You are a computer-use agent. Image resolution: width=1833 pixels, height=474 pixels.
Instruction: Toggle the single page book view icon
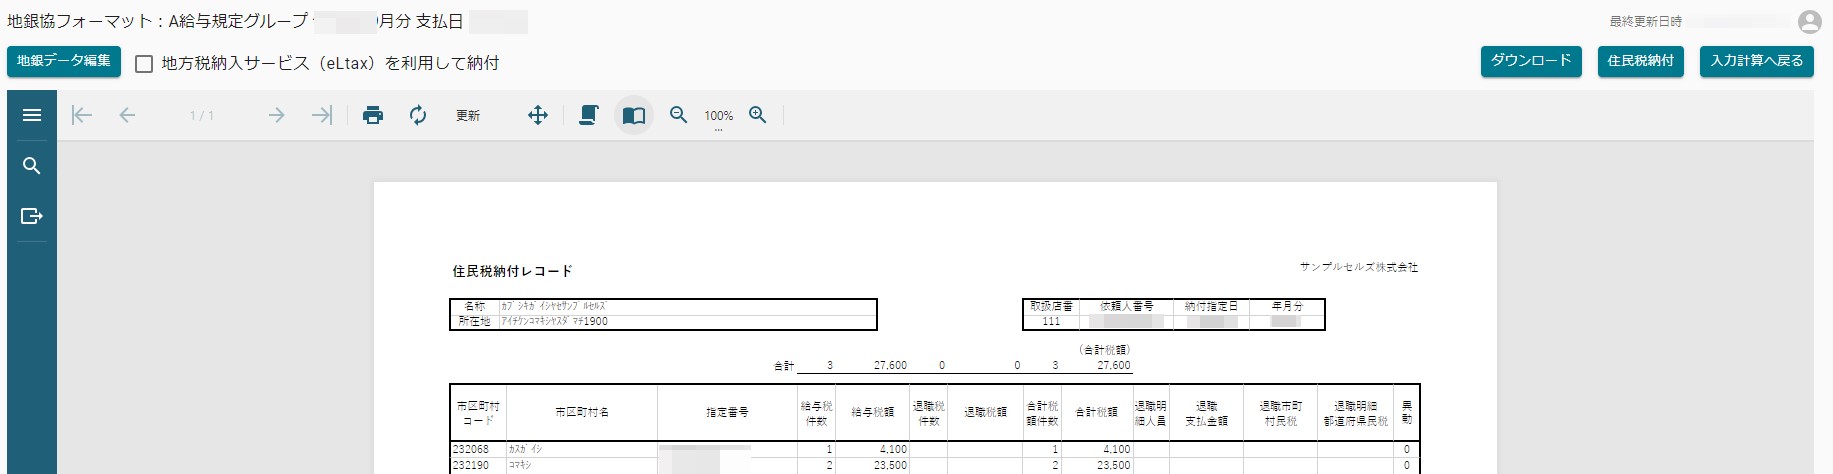[634, 115]
